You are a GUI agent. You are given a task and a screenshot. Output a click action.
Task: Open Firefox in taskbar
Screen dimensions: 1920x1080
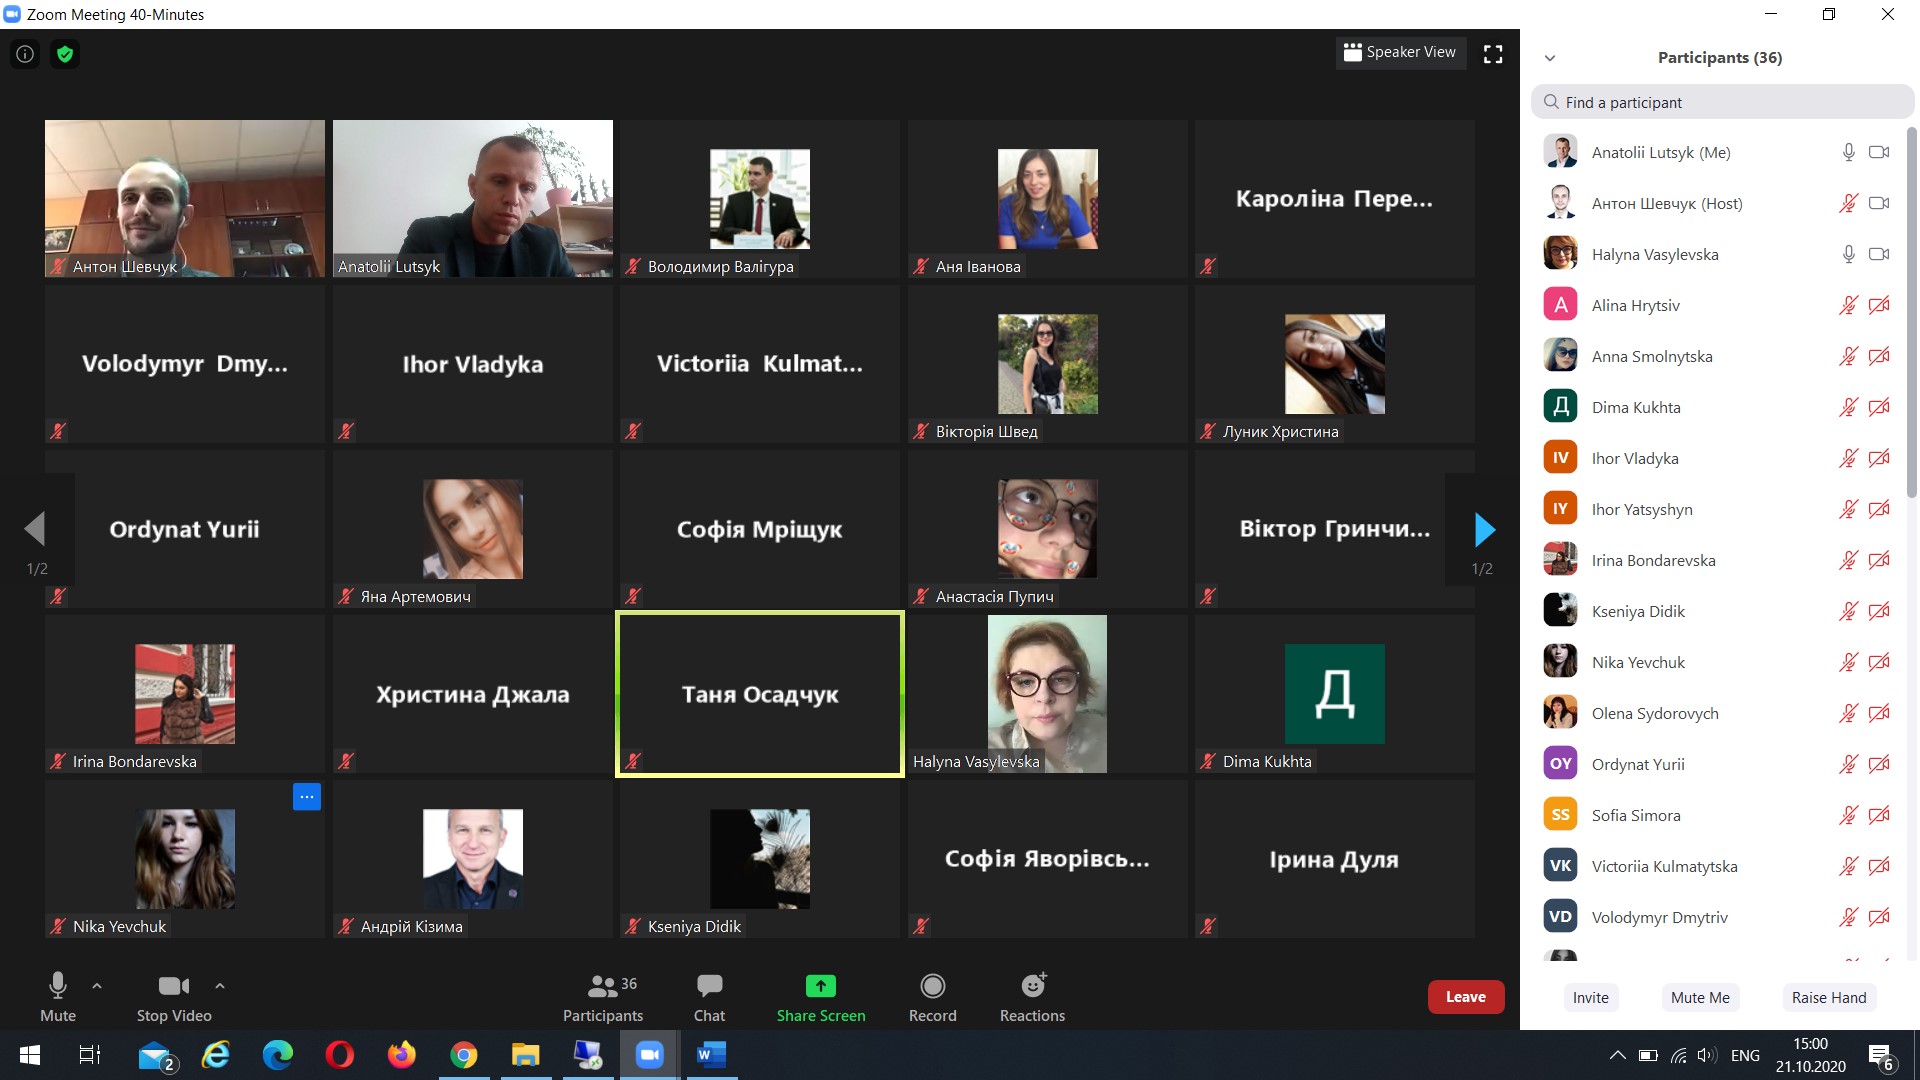coord(402,1055)
